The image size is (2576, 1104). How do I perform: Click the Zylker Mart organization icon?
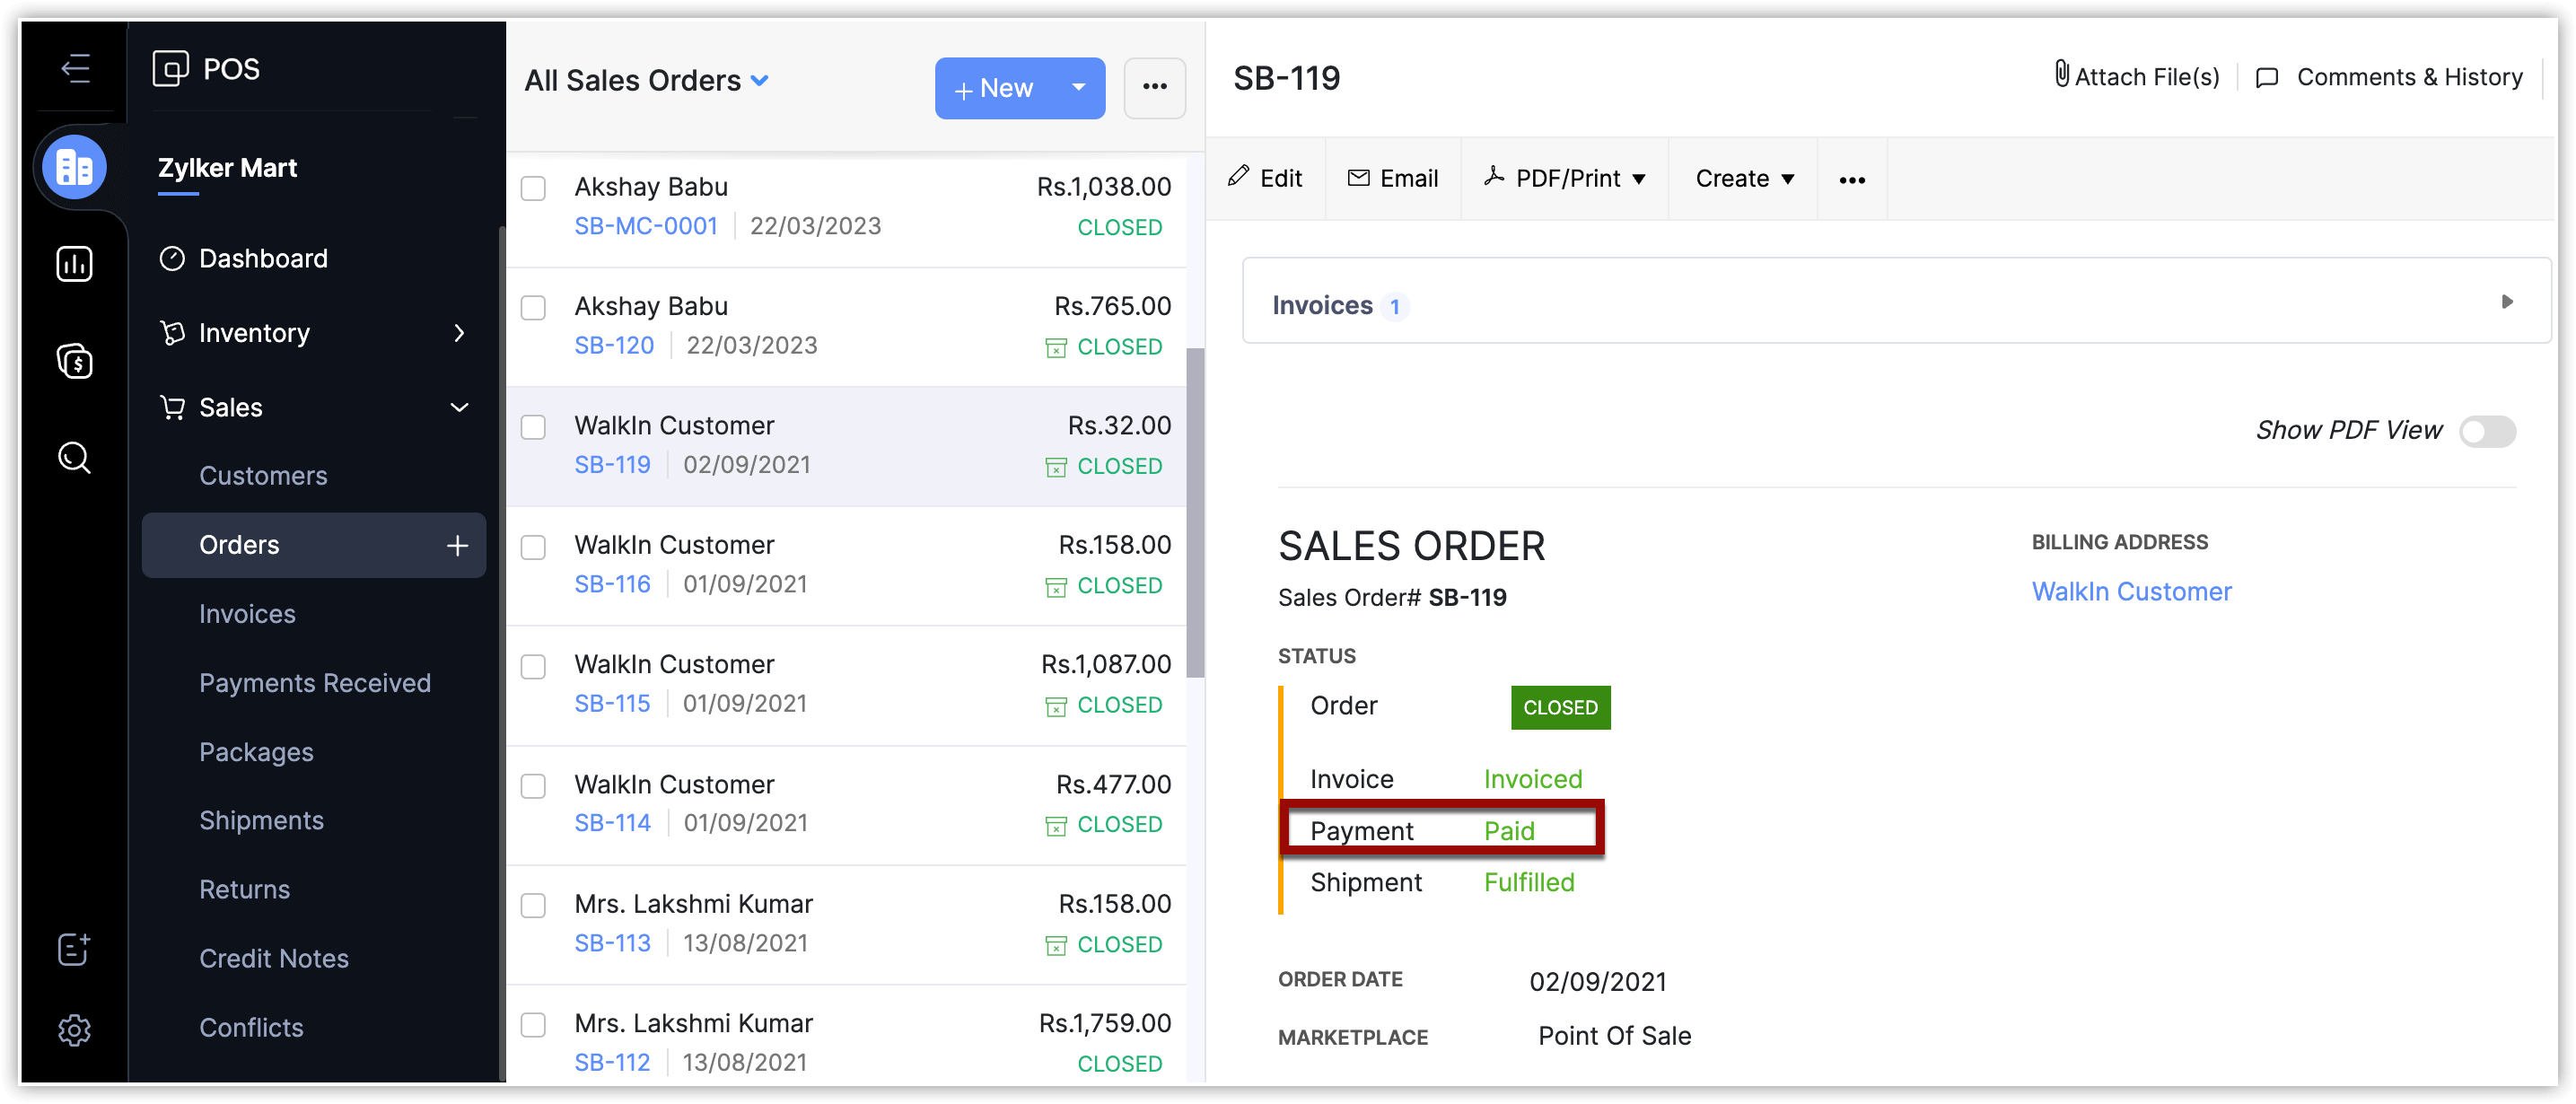[75, 167]
